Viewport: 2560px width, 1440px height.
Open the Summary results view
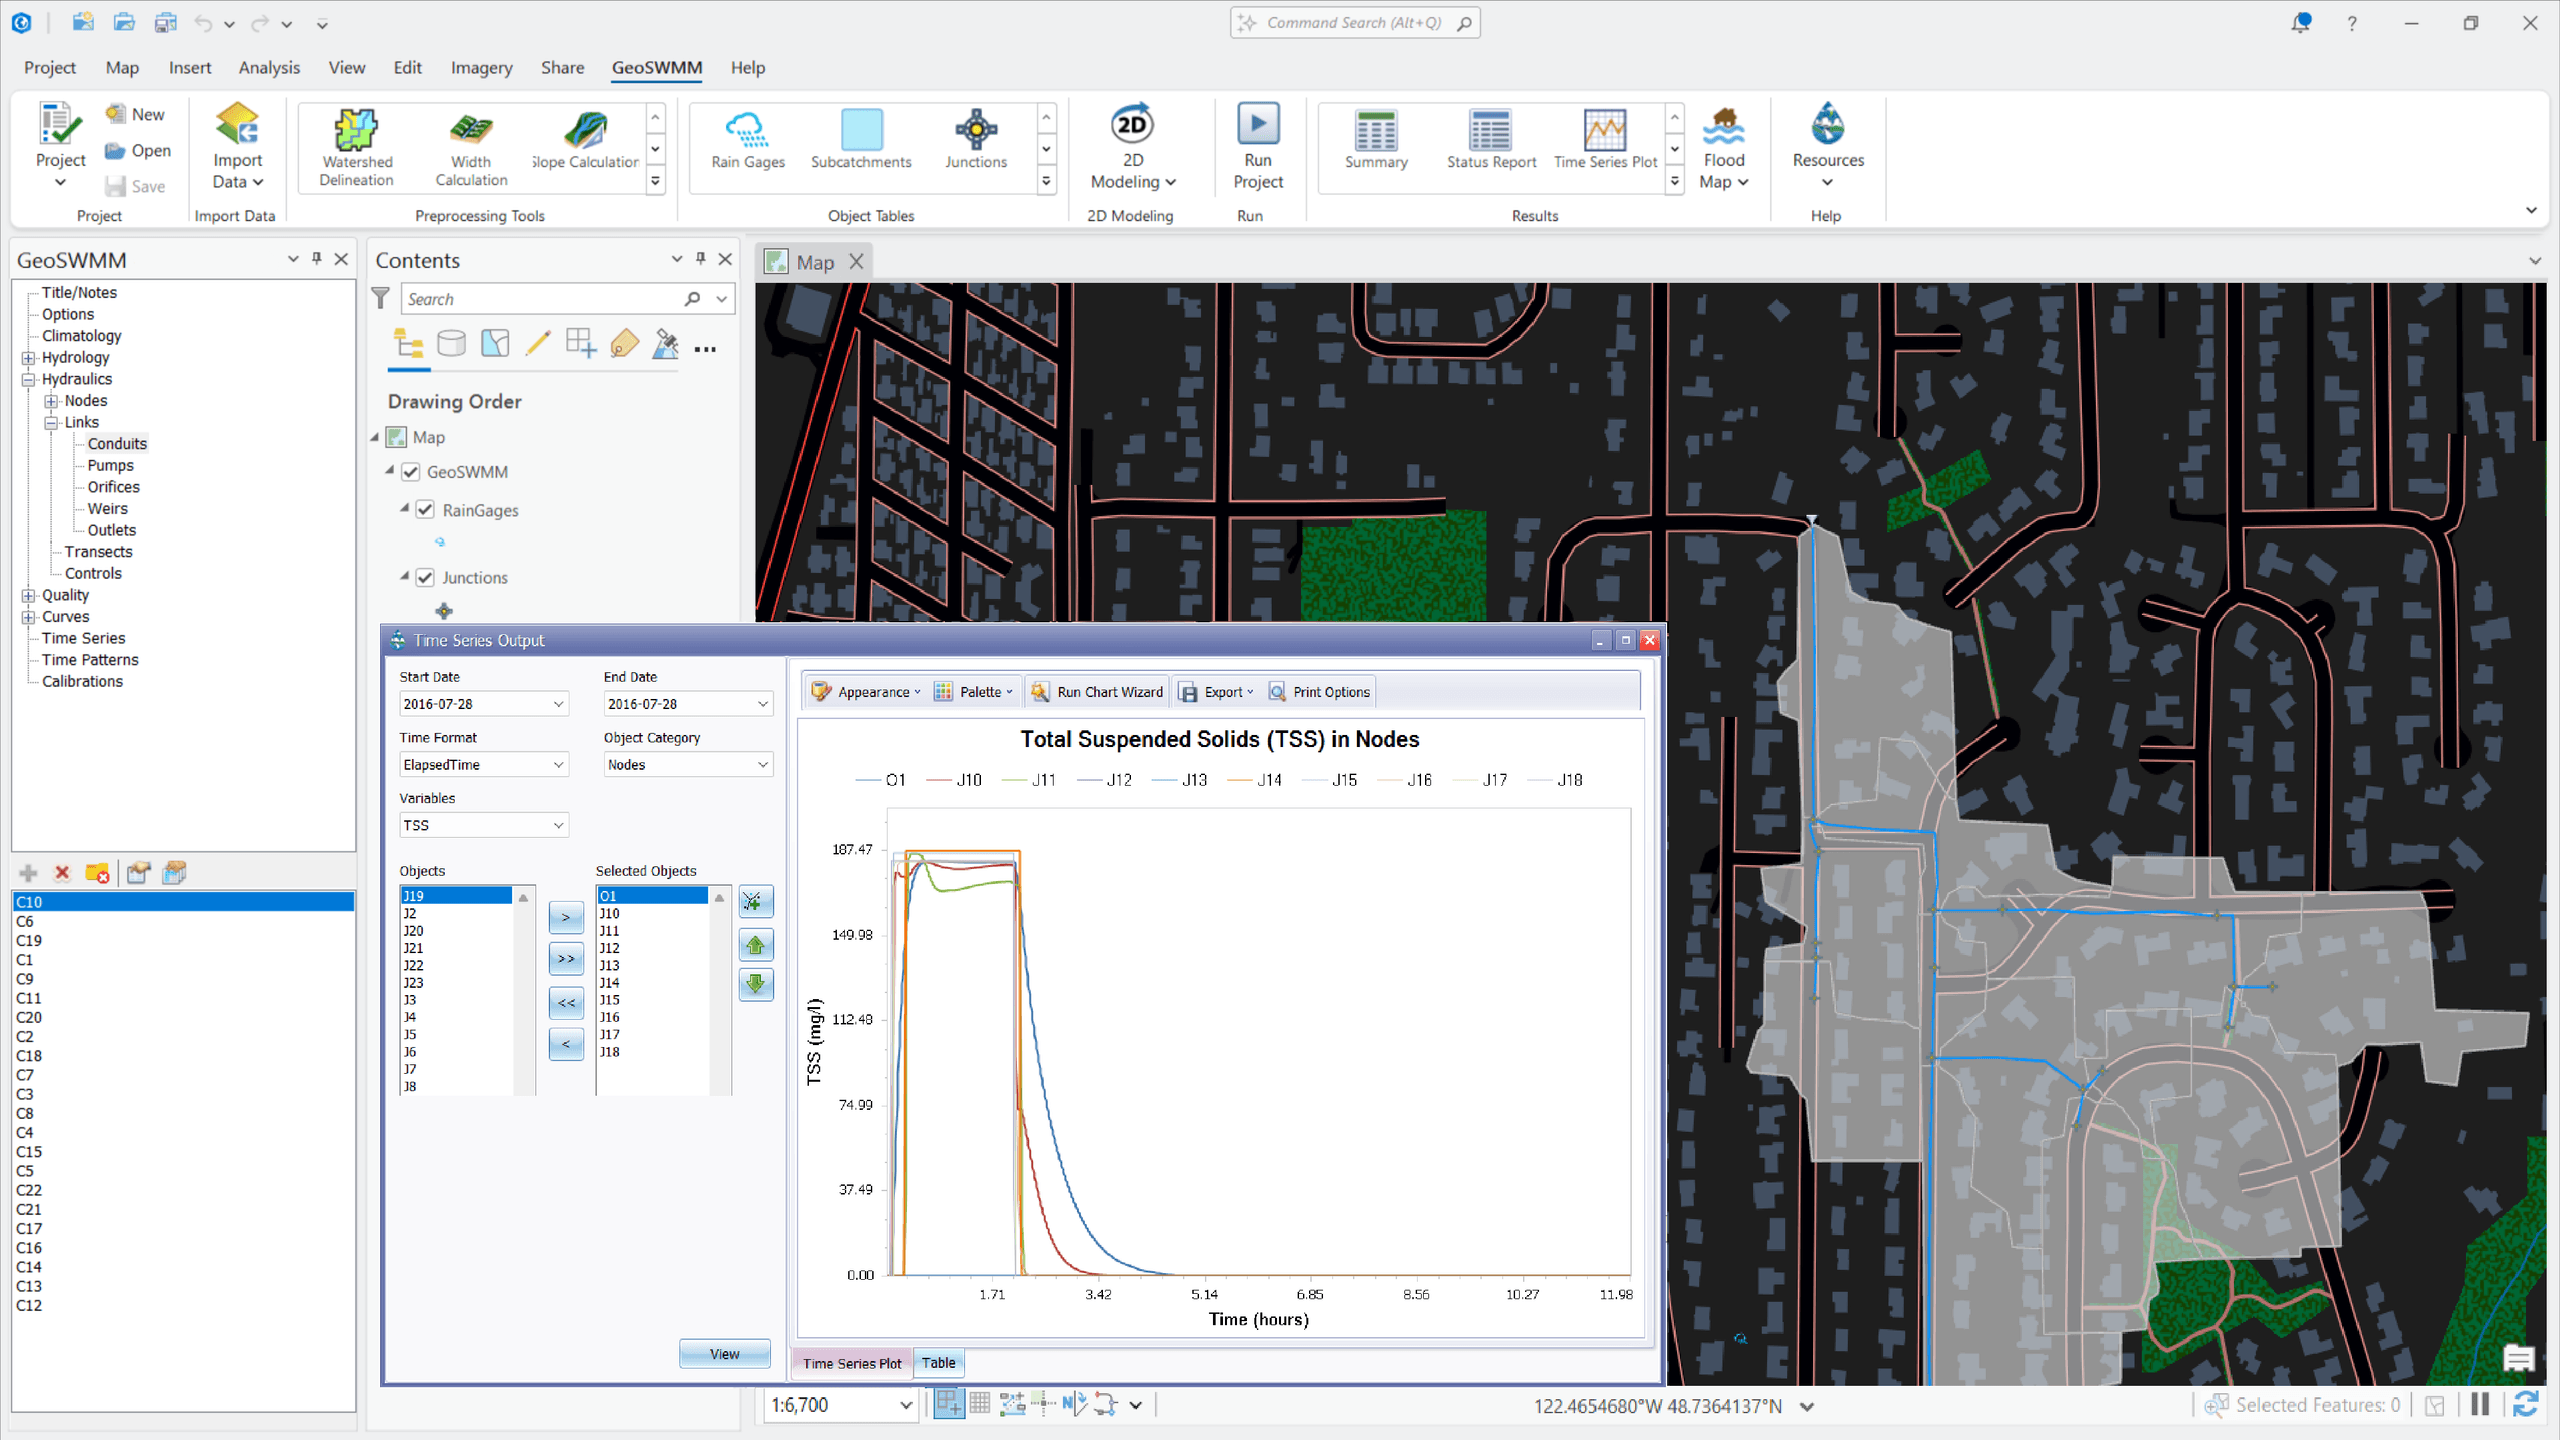click(1374, 143)
